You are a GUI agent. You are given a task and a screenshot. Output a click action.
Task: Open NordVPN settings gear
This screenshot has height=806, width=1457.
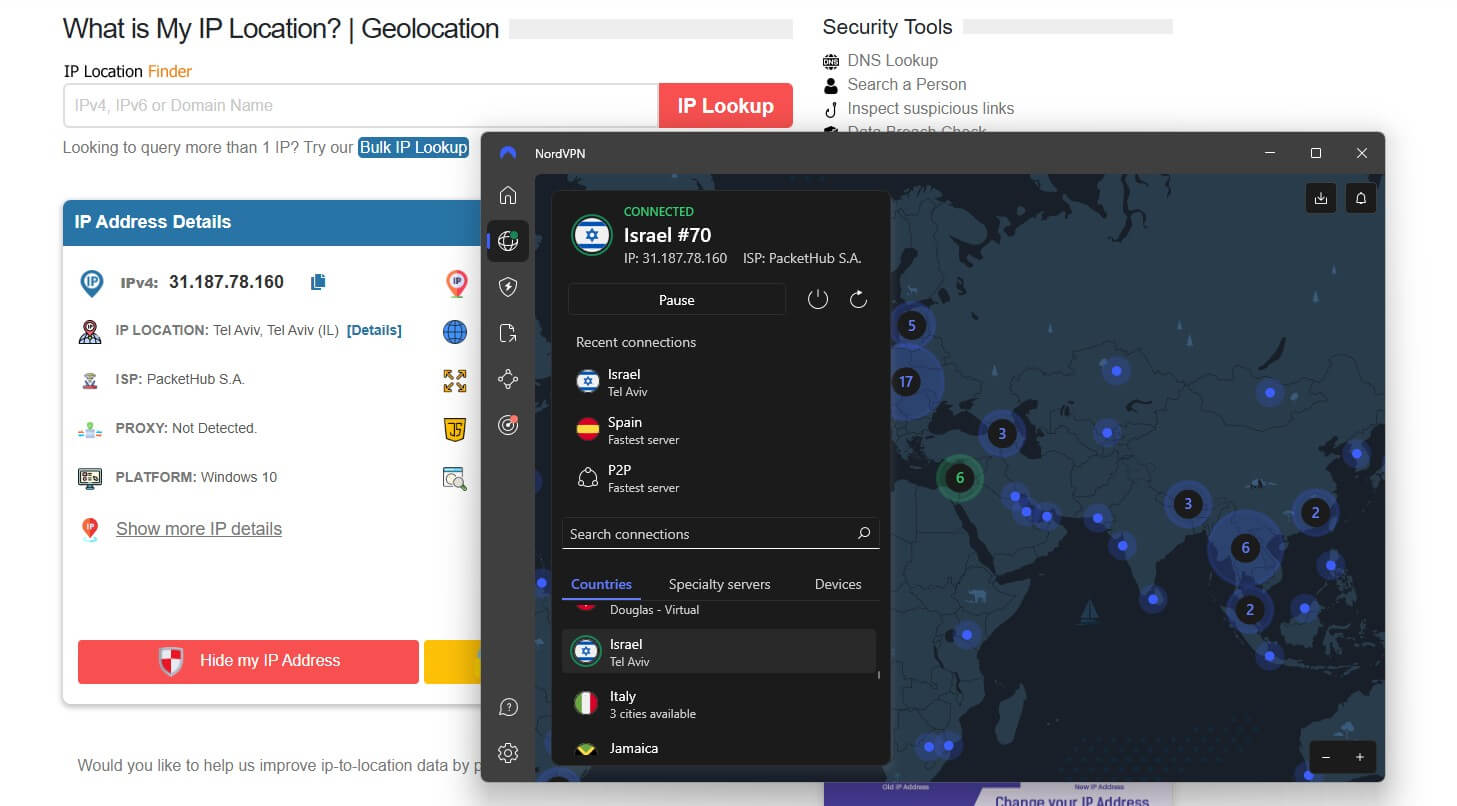coord(508,753)
